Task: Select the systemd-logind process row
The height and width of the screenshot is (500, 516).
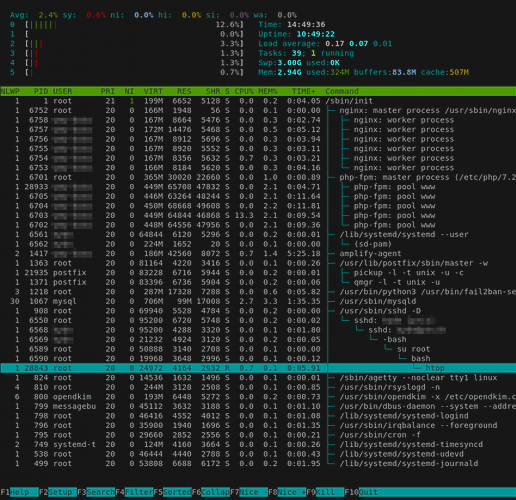Action: coord(258,416)
